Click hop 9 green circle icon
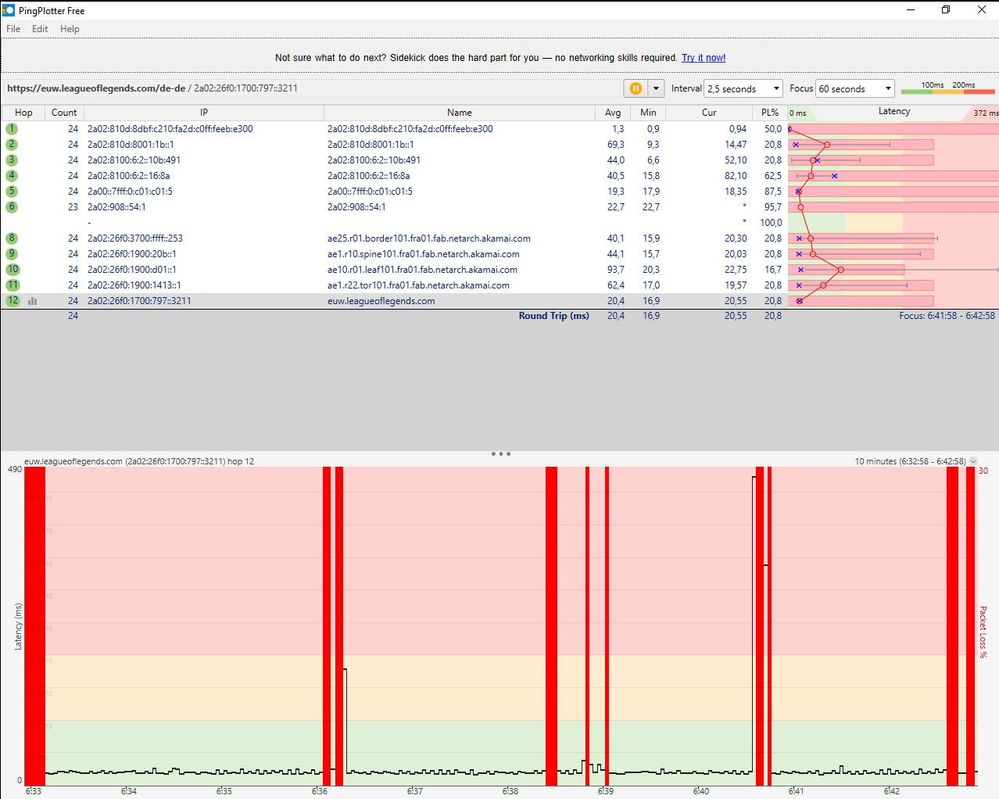This screenshot has height=799, width=999. (x=11, y=254)
